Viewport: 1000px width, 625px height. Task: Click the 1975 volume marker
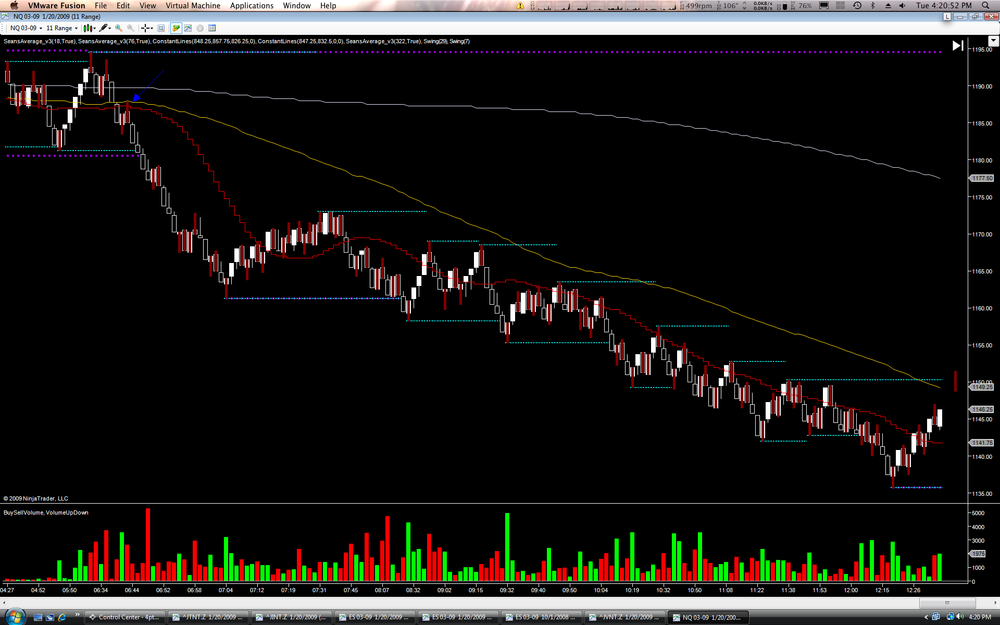978,554
